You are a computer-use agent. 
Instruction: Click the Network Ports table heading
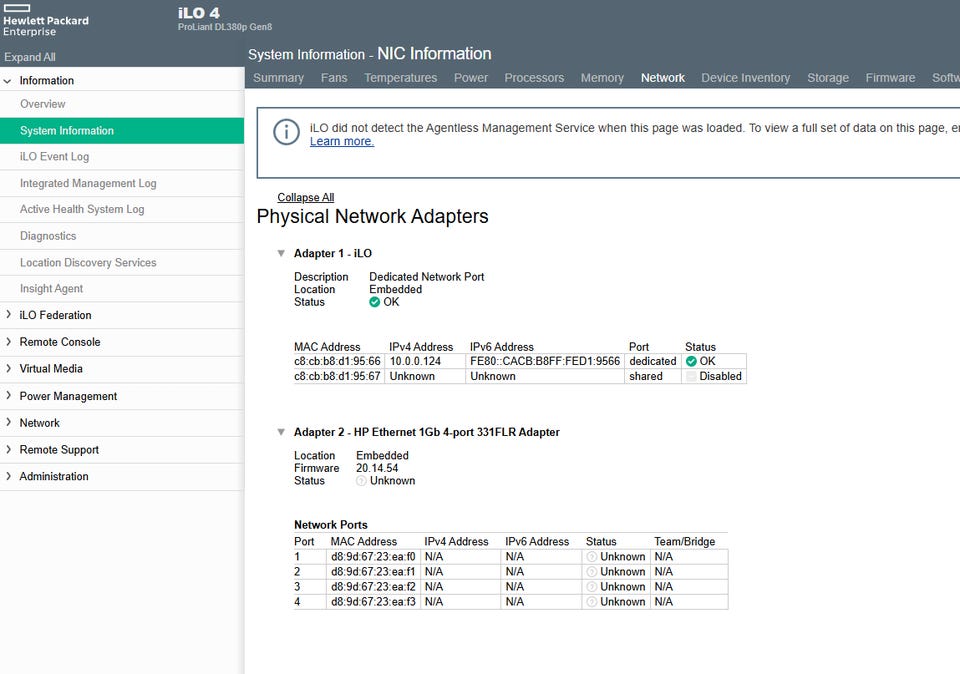[331, 525]
